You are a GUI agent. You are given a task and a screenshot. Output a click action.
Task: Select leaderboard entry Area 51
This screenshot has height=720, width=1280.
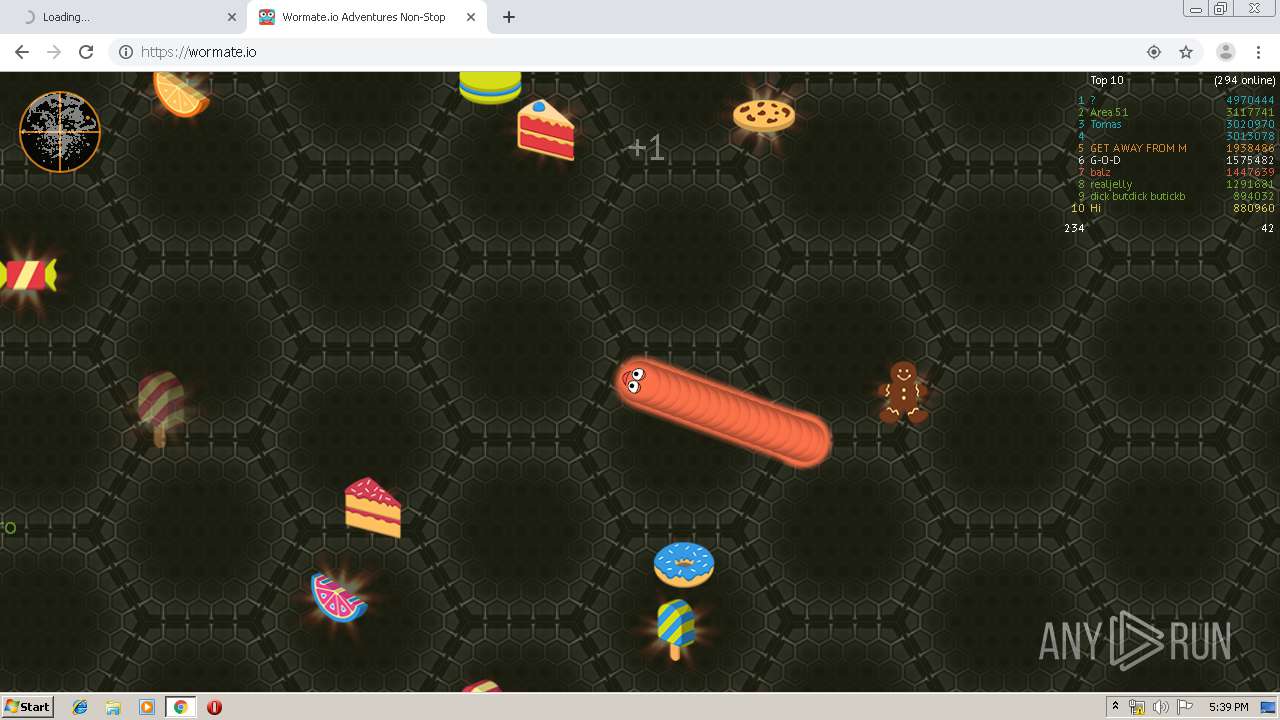[x=1109, y=112]
